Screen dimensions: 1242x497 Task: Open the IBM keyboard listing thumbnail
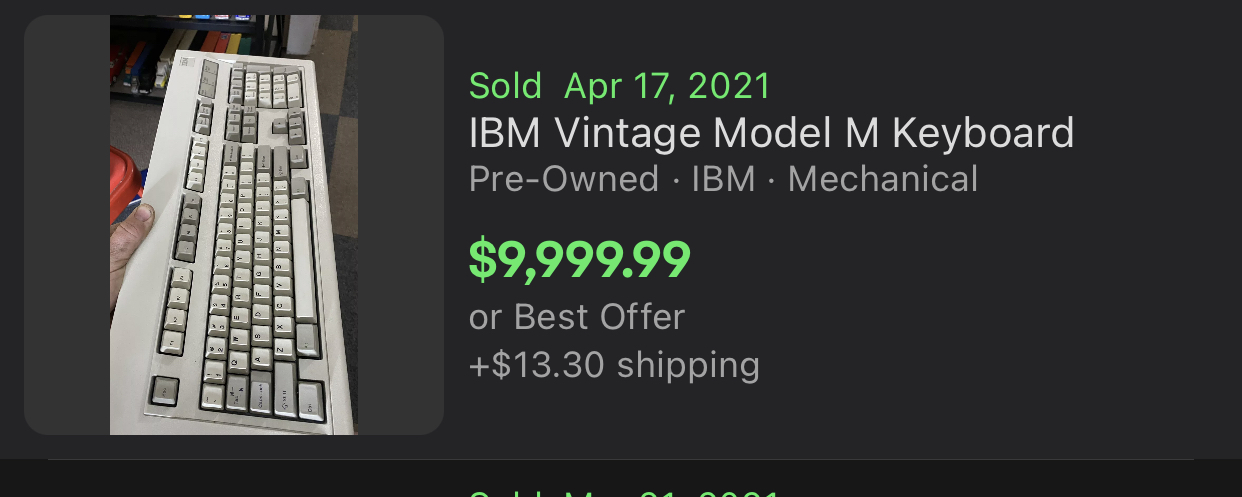tap(234, 225)
